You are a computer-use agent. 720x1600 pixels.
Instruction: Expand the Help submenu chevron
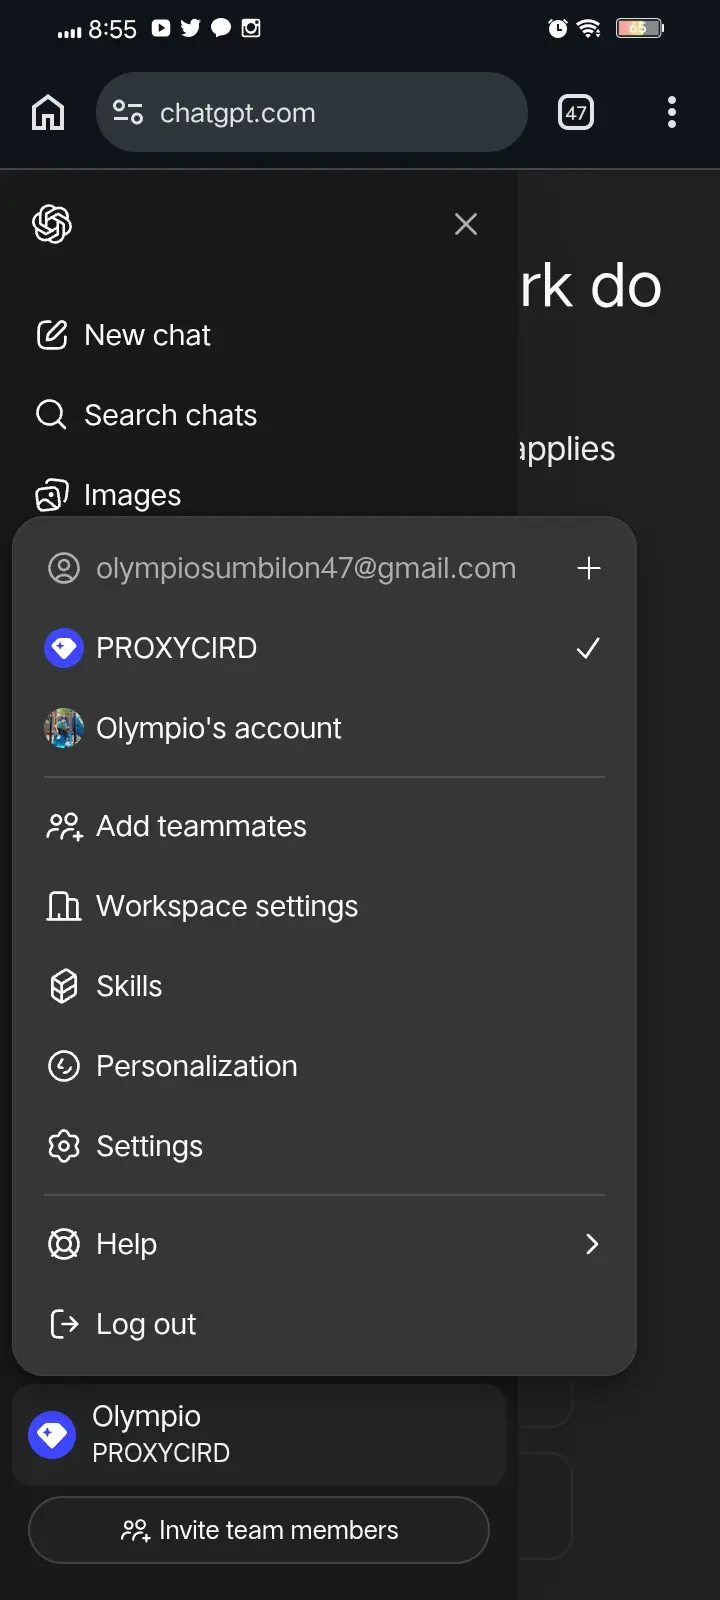[592, 1244]
